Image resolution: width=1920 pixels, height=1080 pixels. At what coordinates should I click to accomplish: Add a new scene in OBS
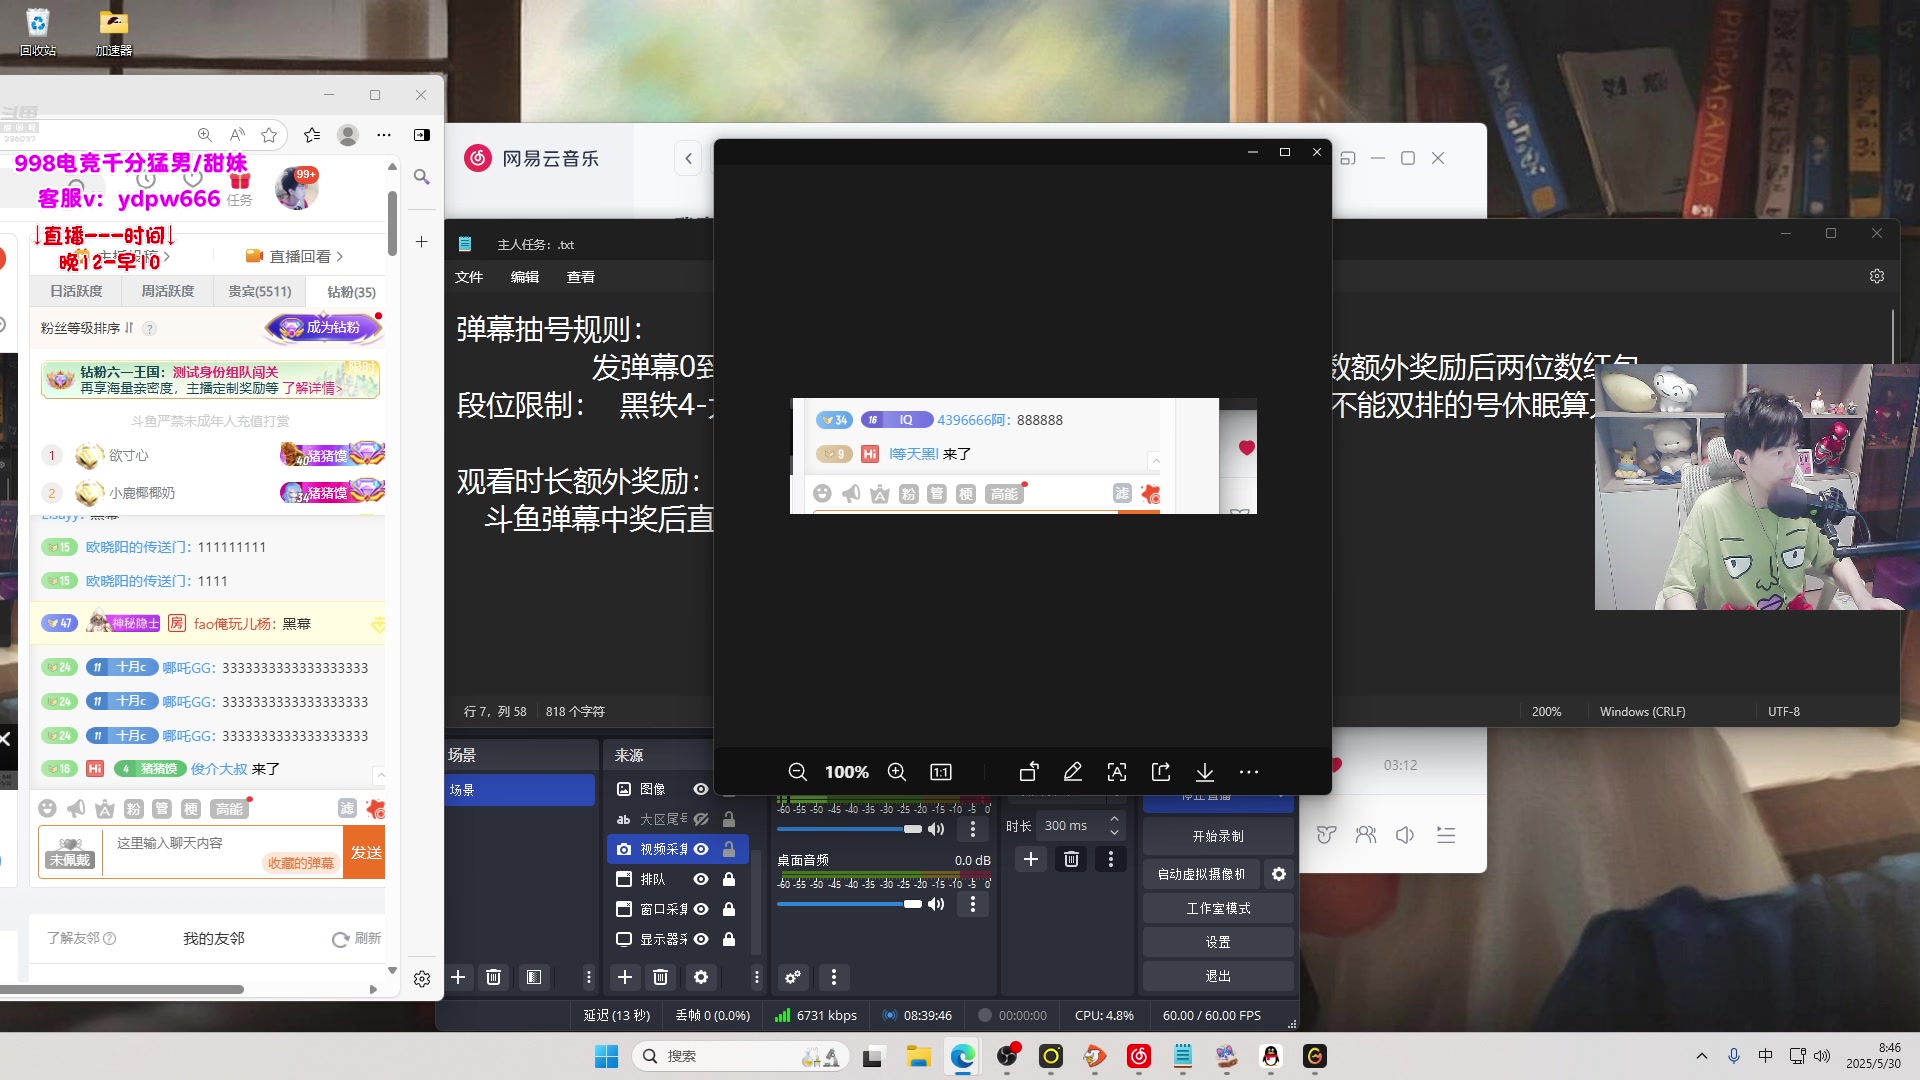(458, 977)
